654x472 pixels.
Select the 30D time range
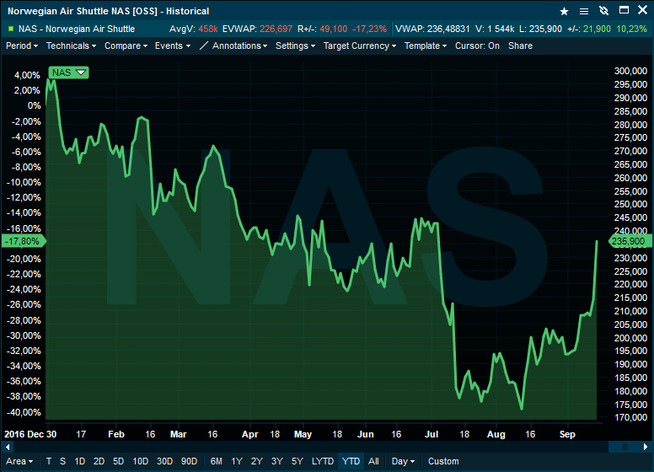(x=165, y=461)
